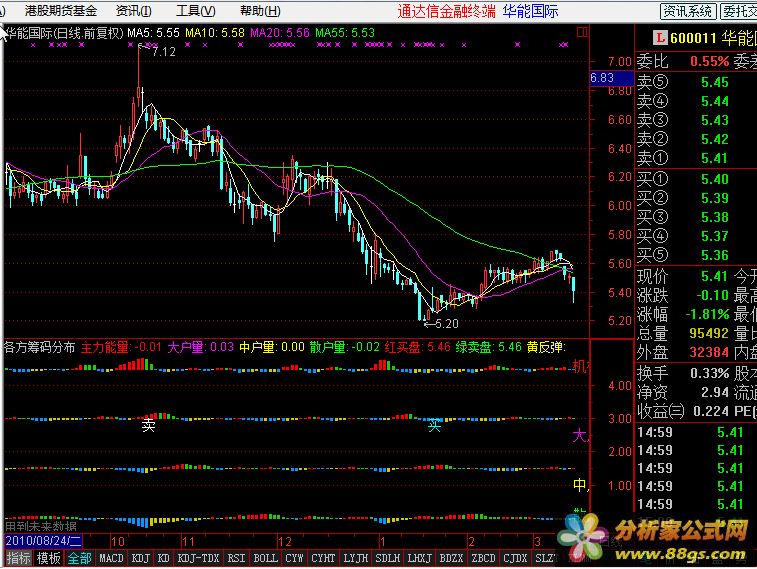This screenshot has width=757, height=569.
Task: Click the 卖⑤ price 5.45
Action: click(x=715, y=82)
